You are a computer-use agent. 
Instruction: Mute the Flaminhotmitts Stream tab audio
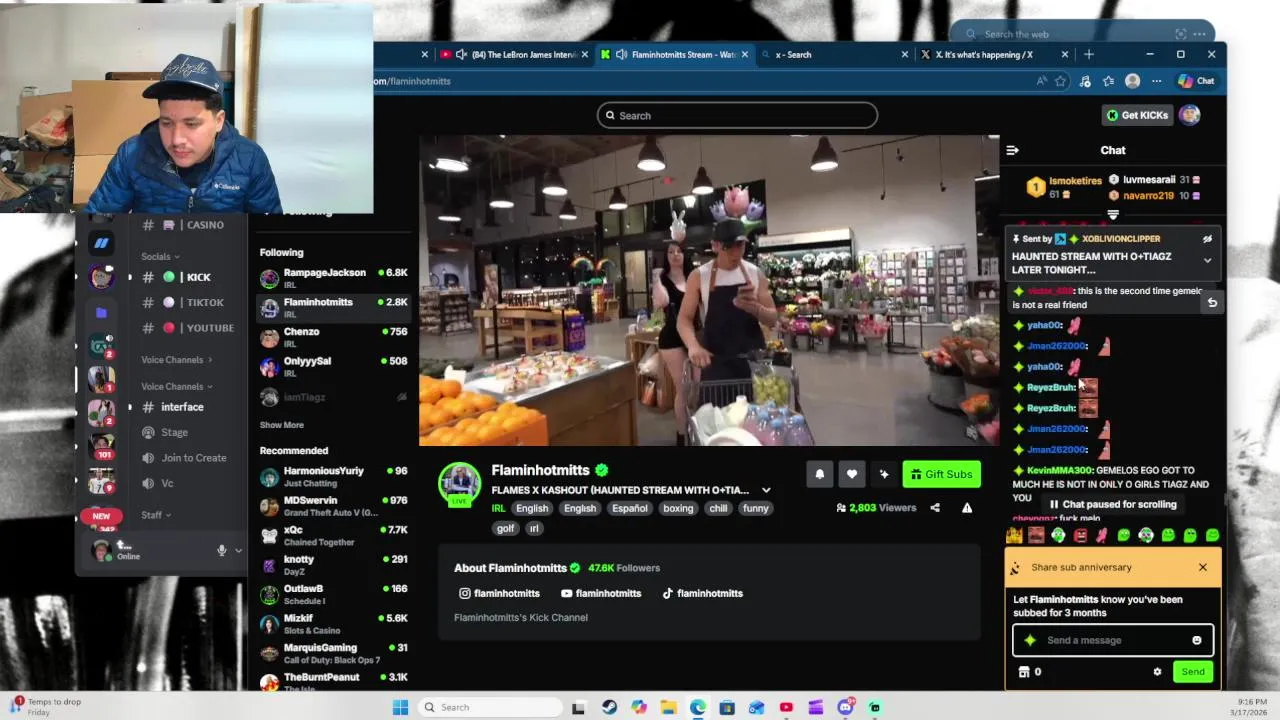[621, 54]
